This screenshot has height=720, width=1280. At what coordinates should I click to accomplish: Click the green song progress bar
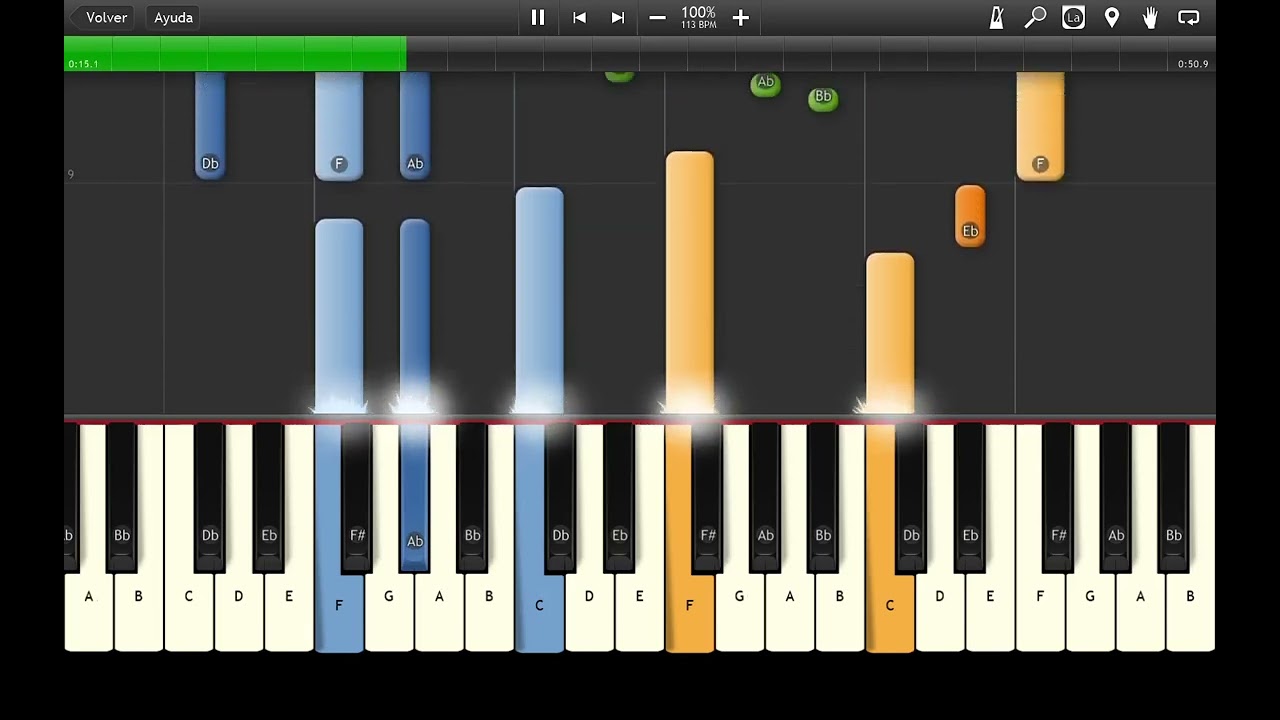235,54
